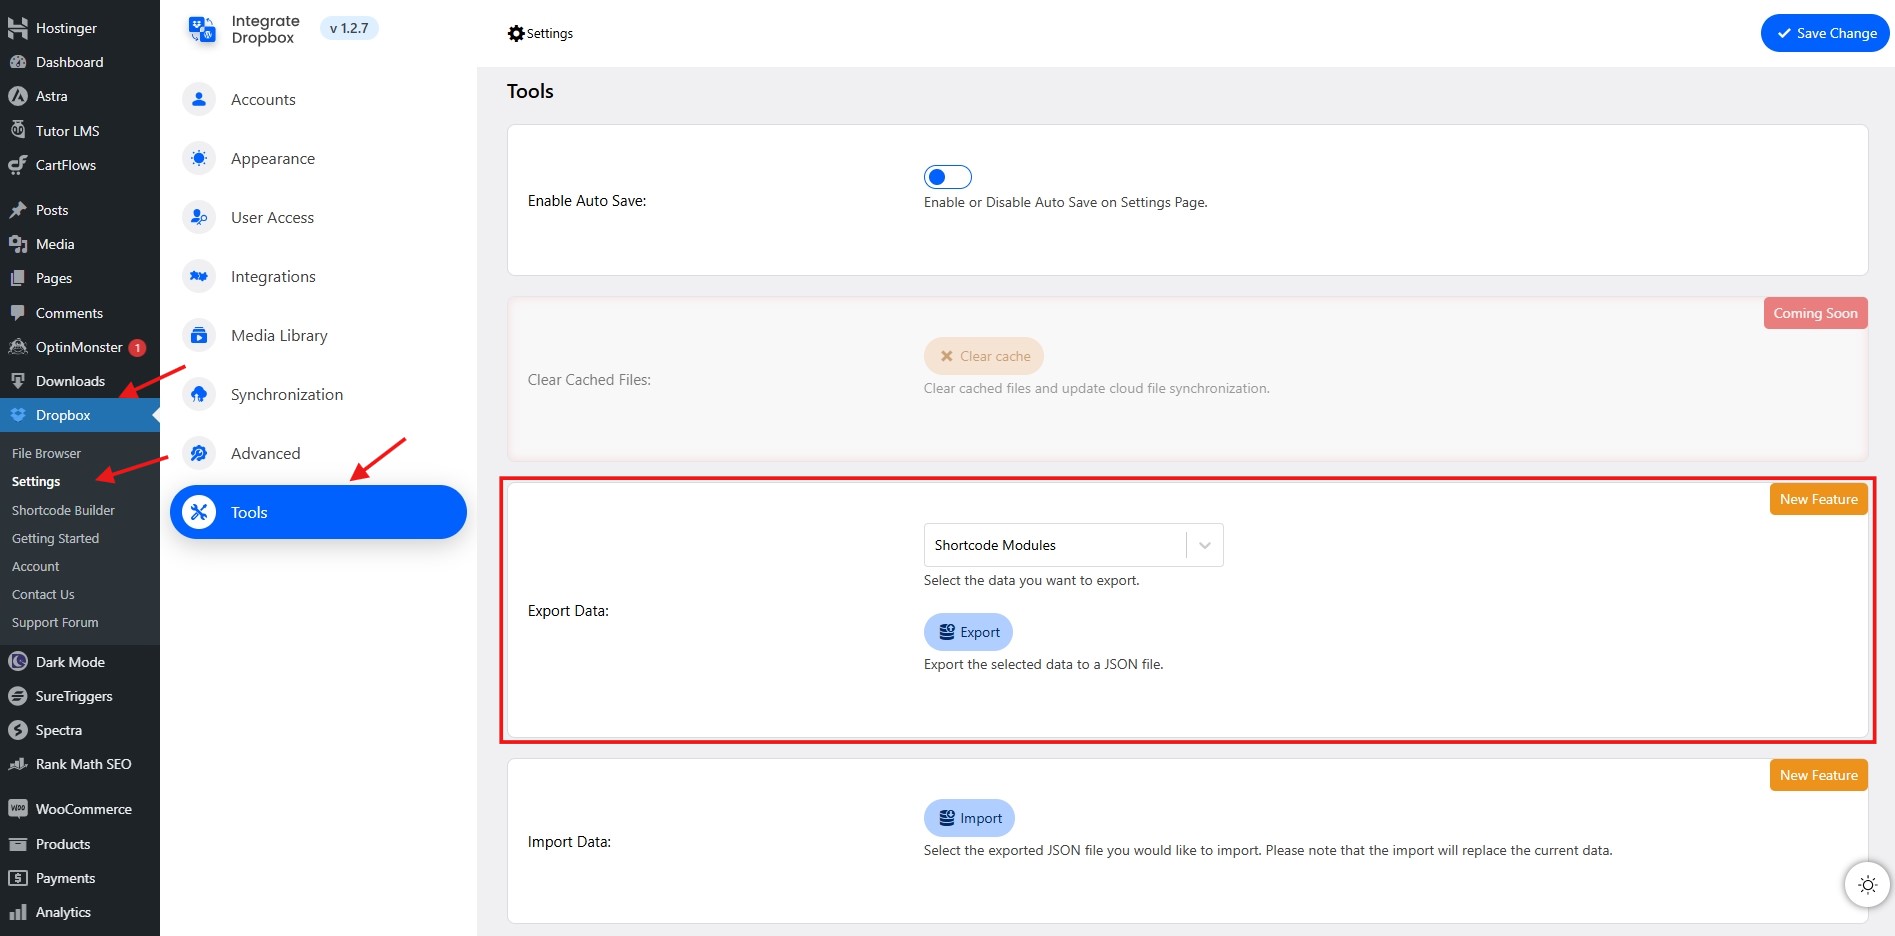Go to the WordPress Dashboard

pyautogui.click(x=80, y=62)
